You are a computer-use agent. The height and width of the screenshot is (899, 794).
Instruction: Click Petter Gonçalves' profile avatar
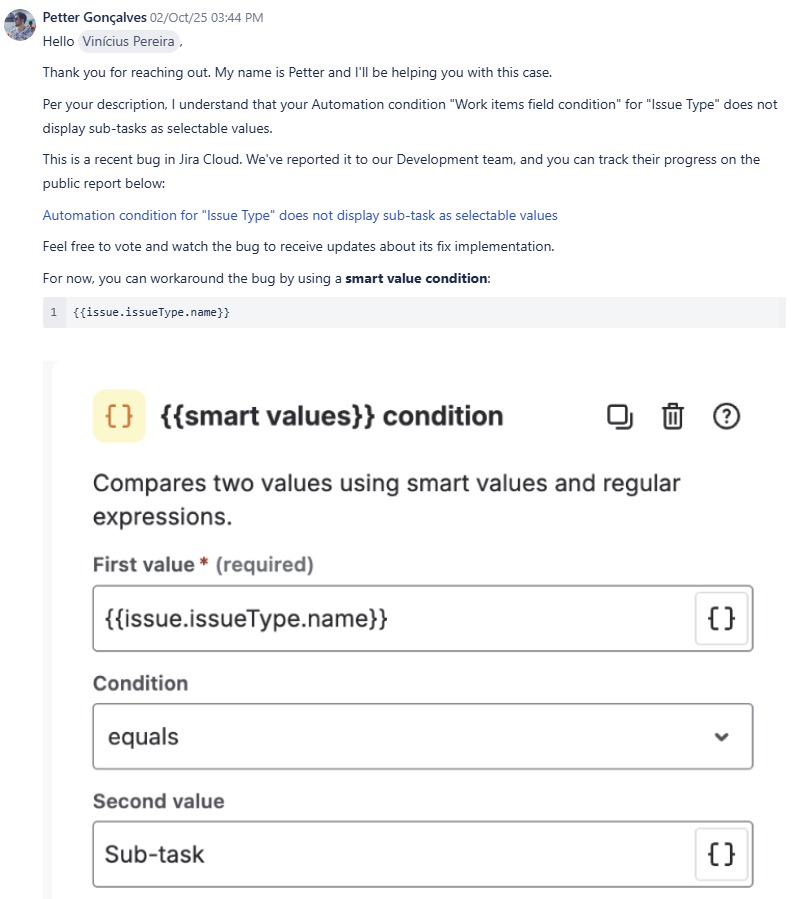tap(20, 25)
